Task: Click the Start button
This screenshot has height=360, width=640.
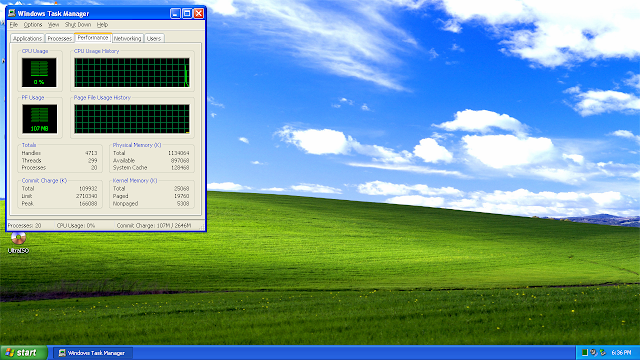Action: pos(24,353)
